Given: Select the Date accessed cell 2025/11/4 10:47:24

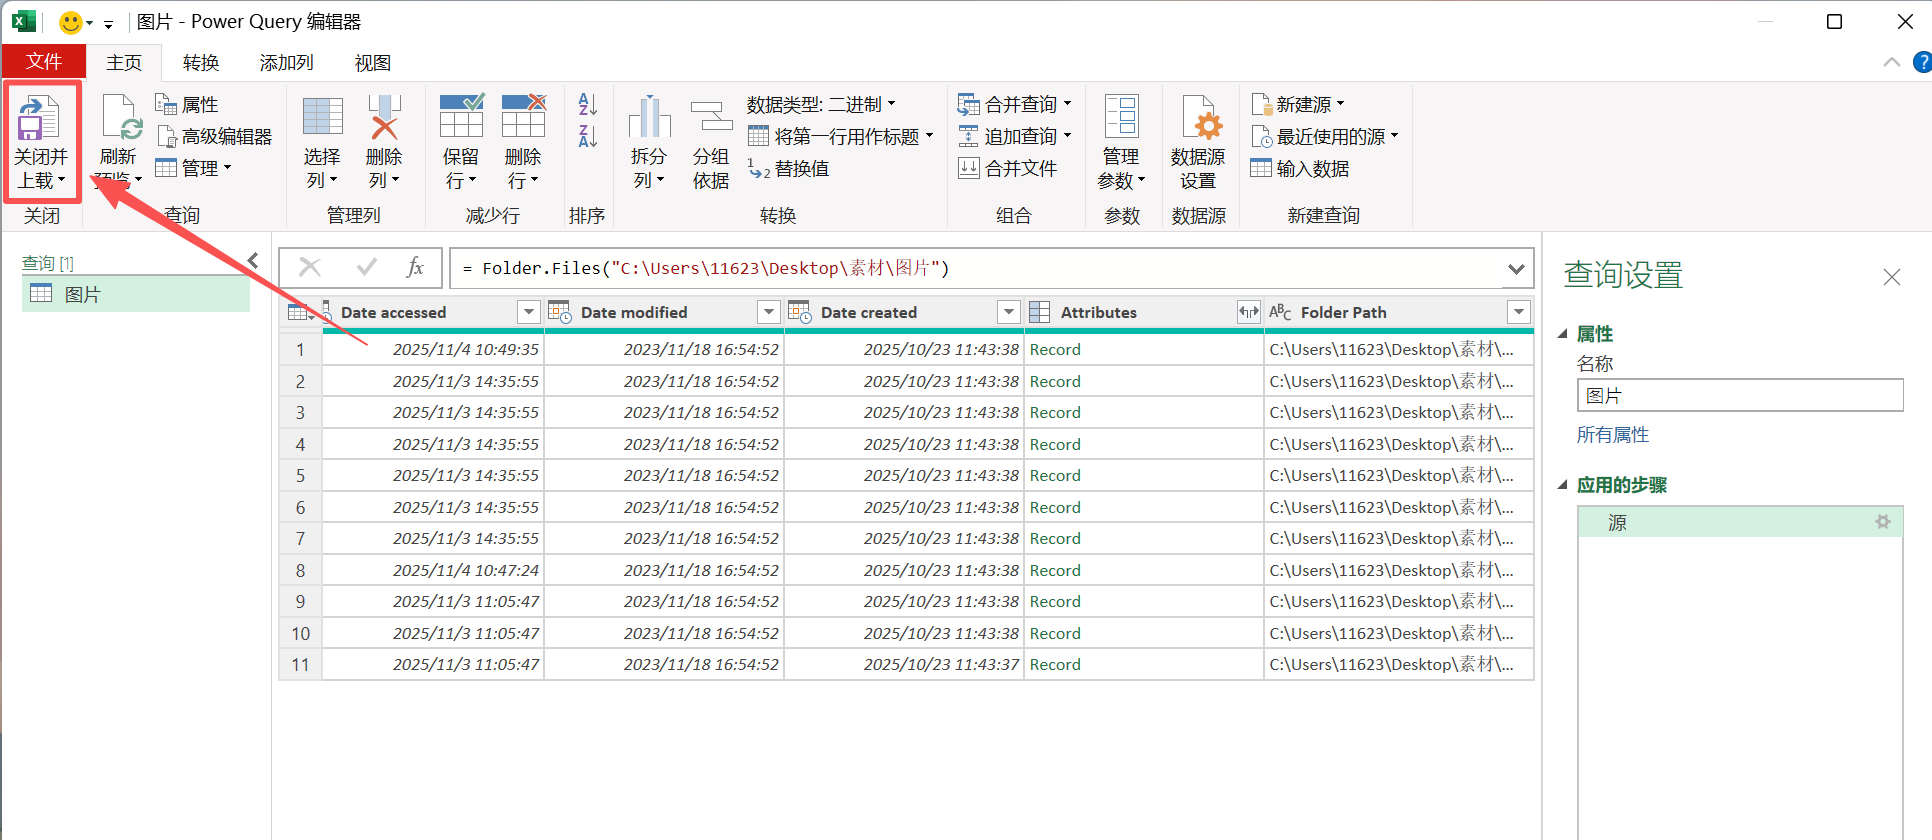Looking at the screenshot, I should click(434, 570).
